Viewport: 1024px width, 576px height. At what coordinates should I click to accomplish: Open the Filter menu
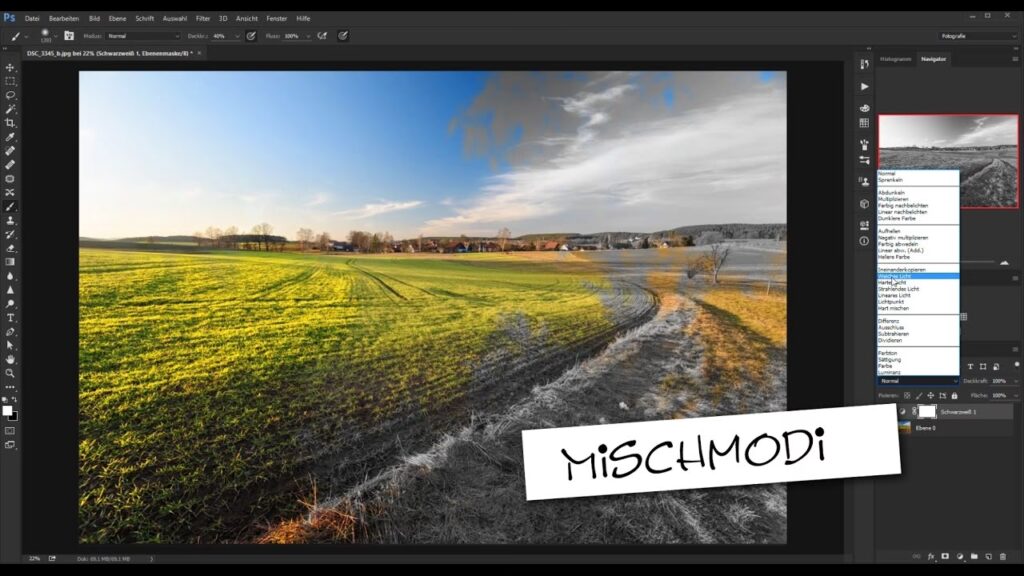[203, 18]
